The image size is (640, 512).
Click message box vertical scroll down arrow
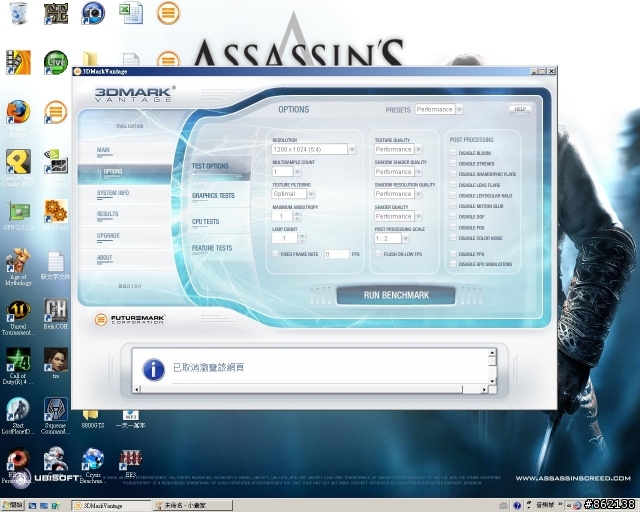coord(492,381)
